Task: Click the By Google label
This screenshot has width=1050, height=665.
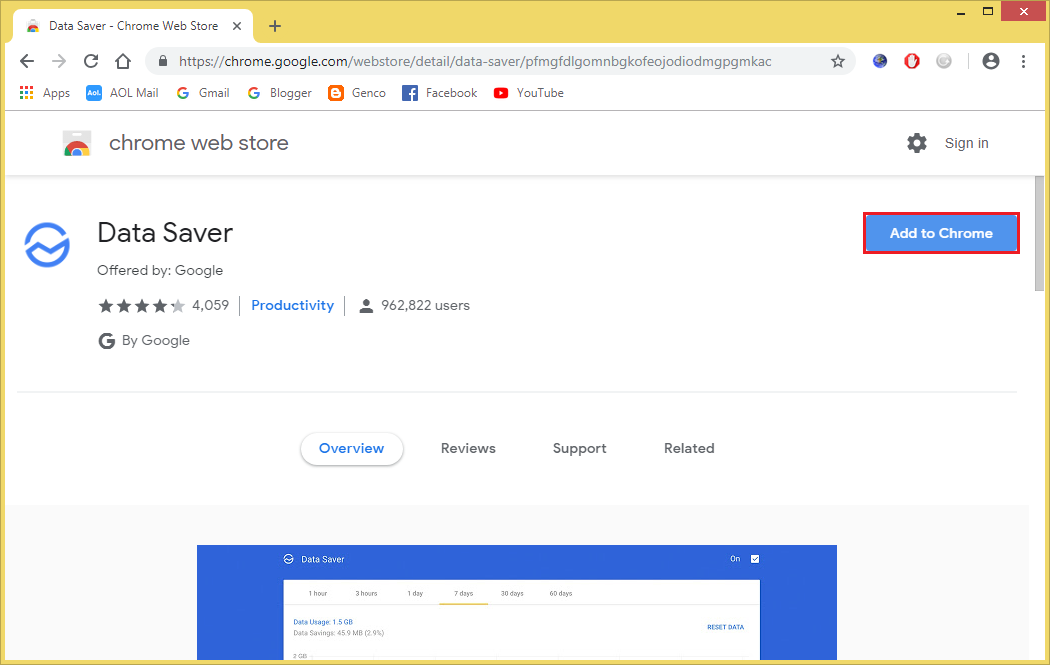Action: (155, 341)
